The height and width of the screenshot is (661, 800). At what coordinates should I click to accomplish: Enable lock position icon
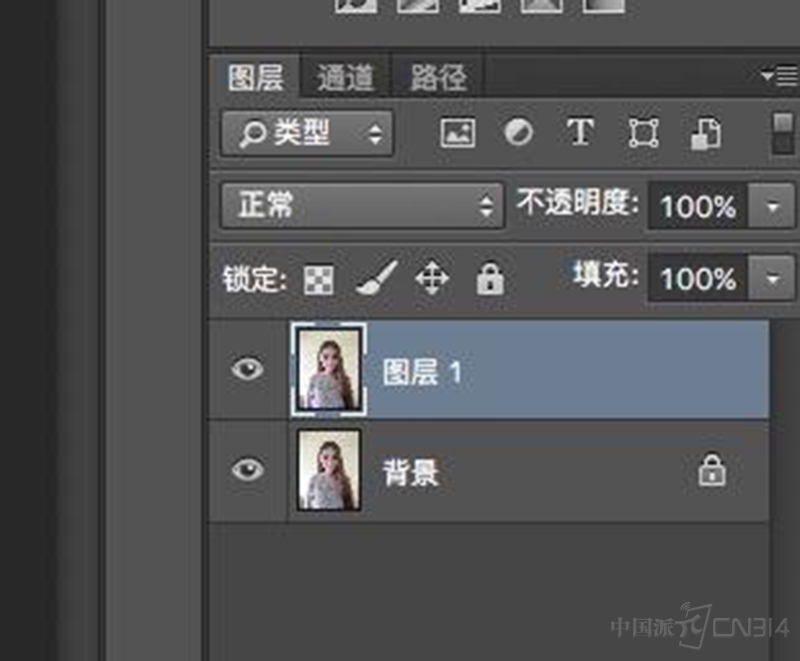coord(434,279)
